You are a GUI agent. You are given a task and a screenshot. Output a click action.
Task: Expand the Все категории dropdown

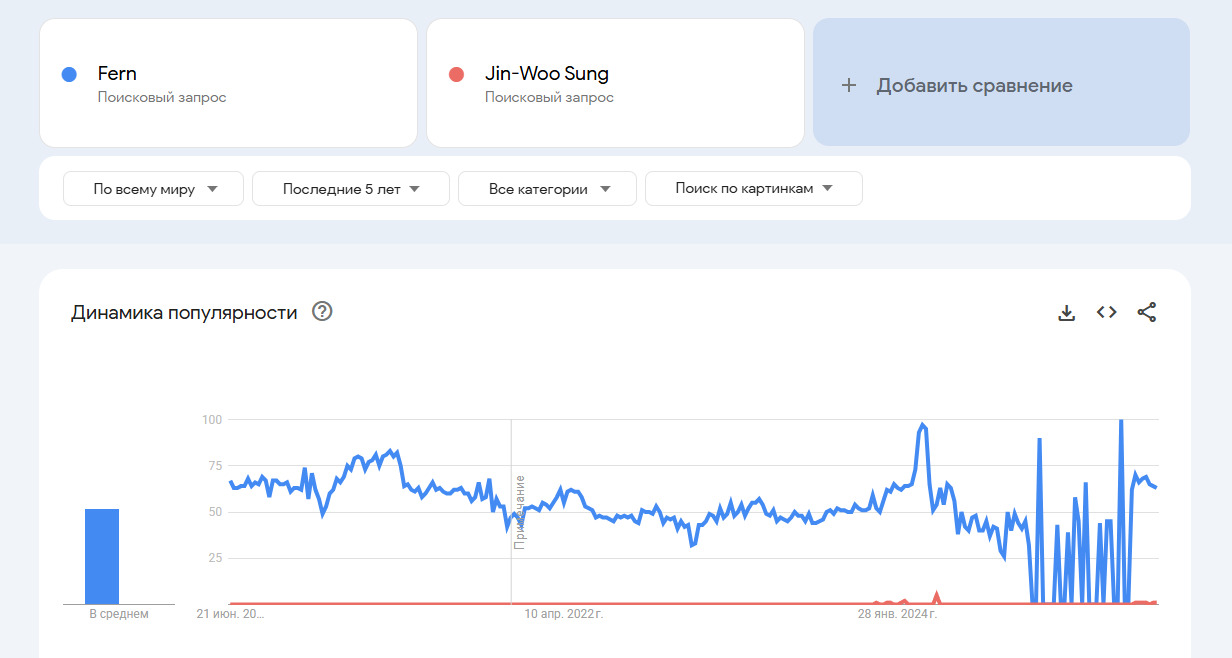(547, 188)
